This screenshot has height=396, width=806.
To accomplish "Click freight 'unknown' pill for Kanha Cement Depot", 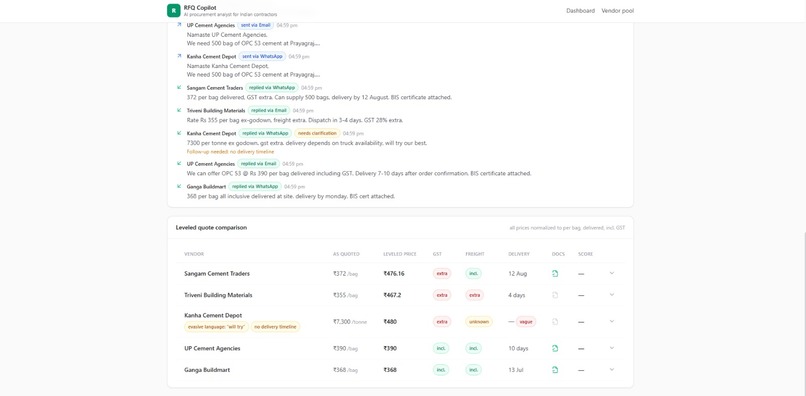I will click(479, 321).
